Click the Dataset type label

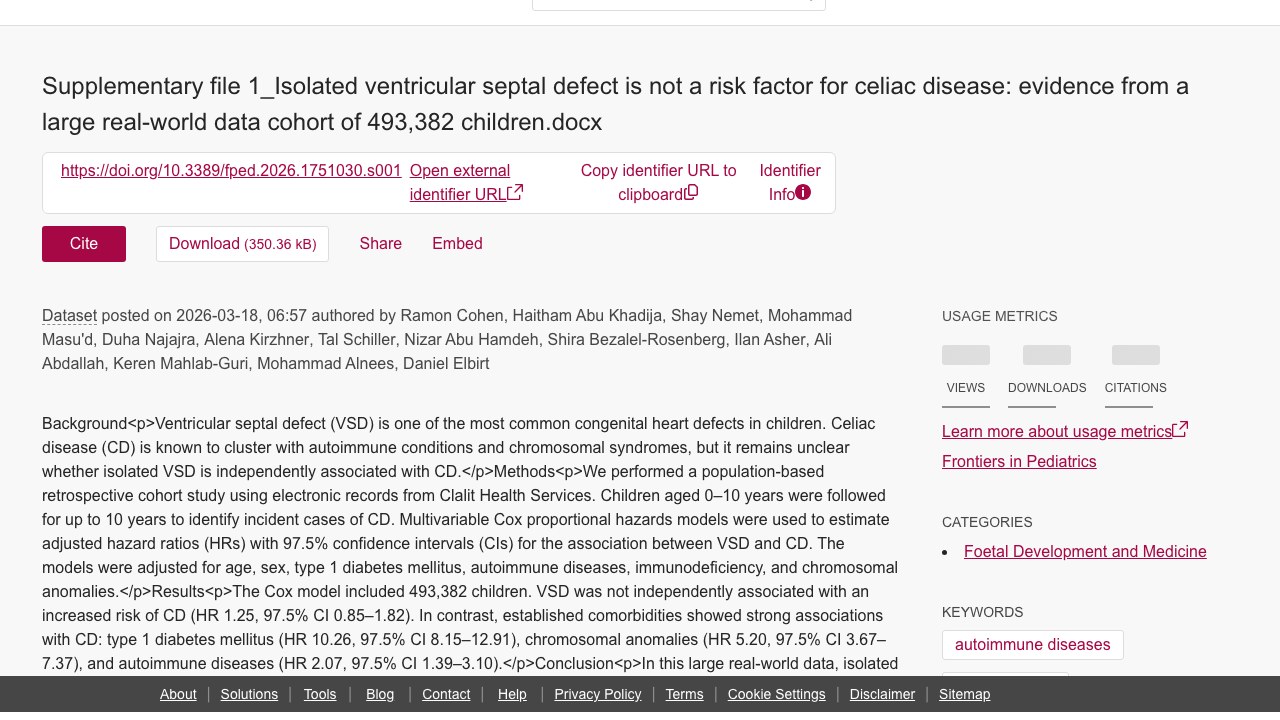coord(69,316)
